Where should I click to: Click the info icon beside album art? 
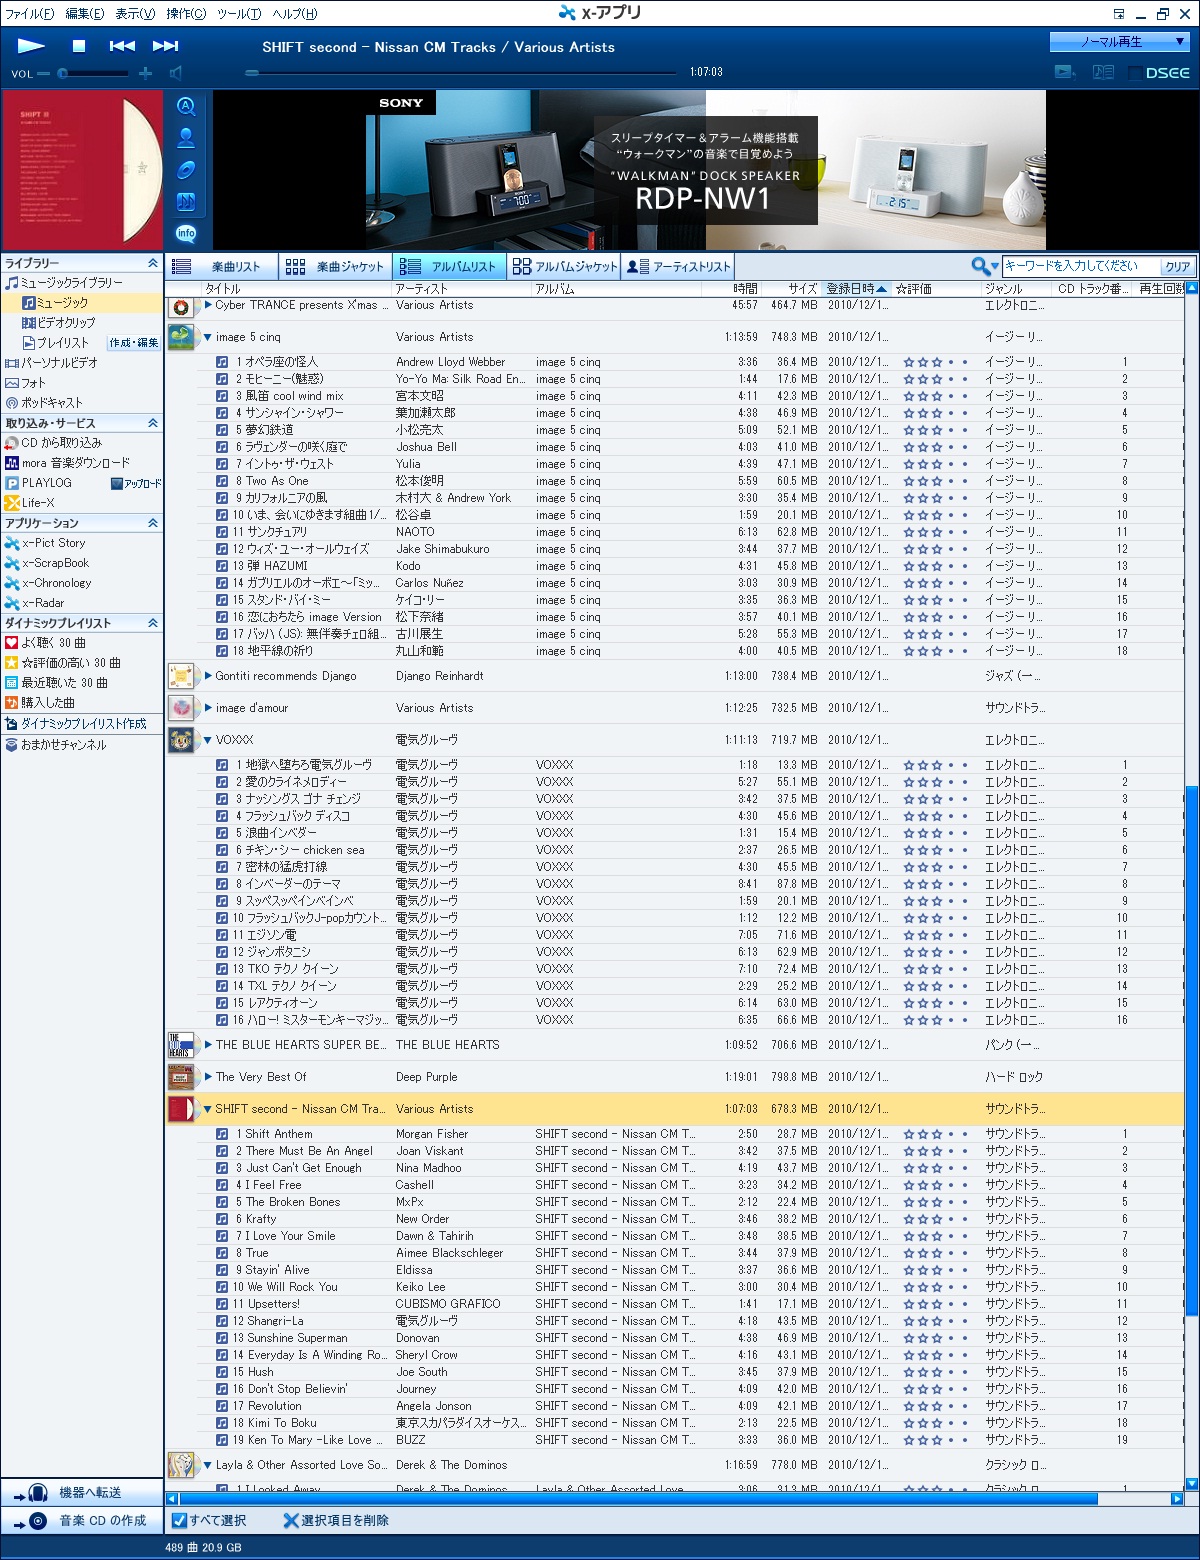pos(186,233)
